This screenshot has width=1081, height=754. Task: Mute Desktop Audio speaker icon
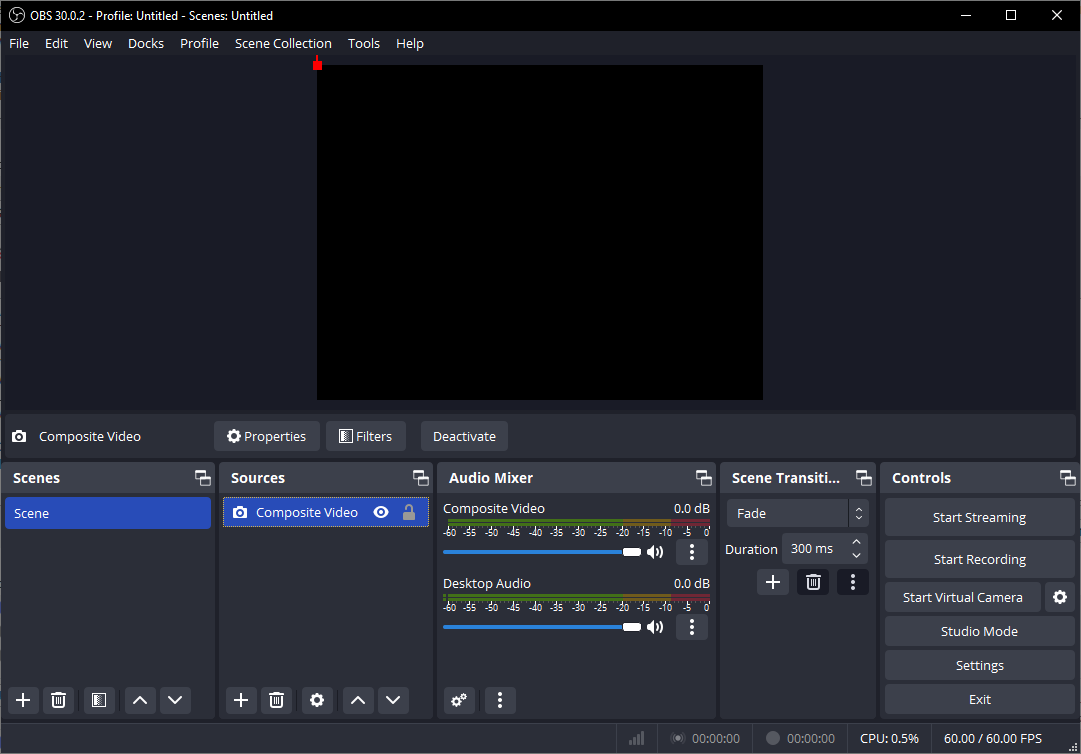655,627
